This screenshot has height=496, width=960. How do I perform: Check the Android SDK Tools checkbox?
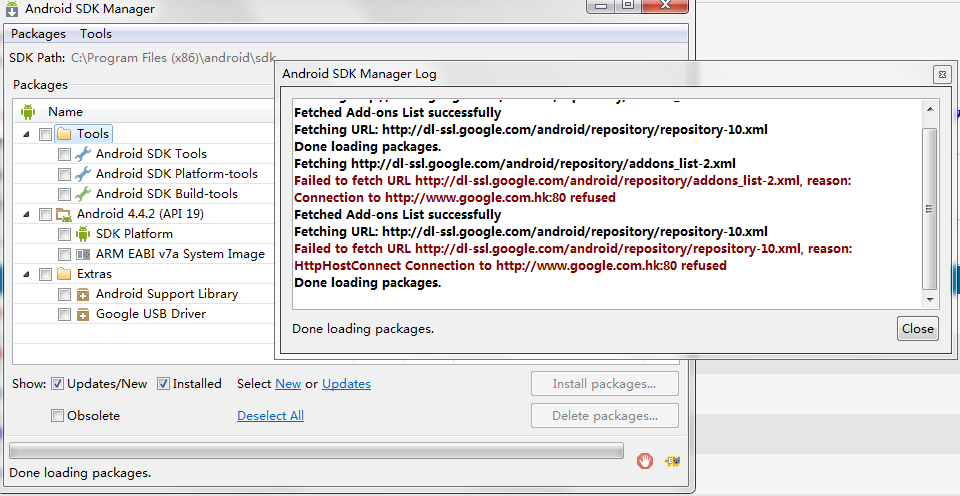(x=64, y=154)
